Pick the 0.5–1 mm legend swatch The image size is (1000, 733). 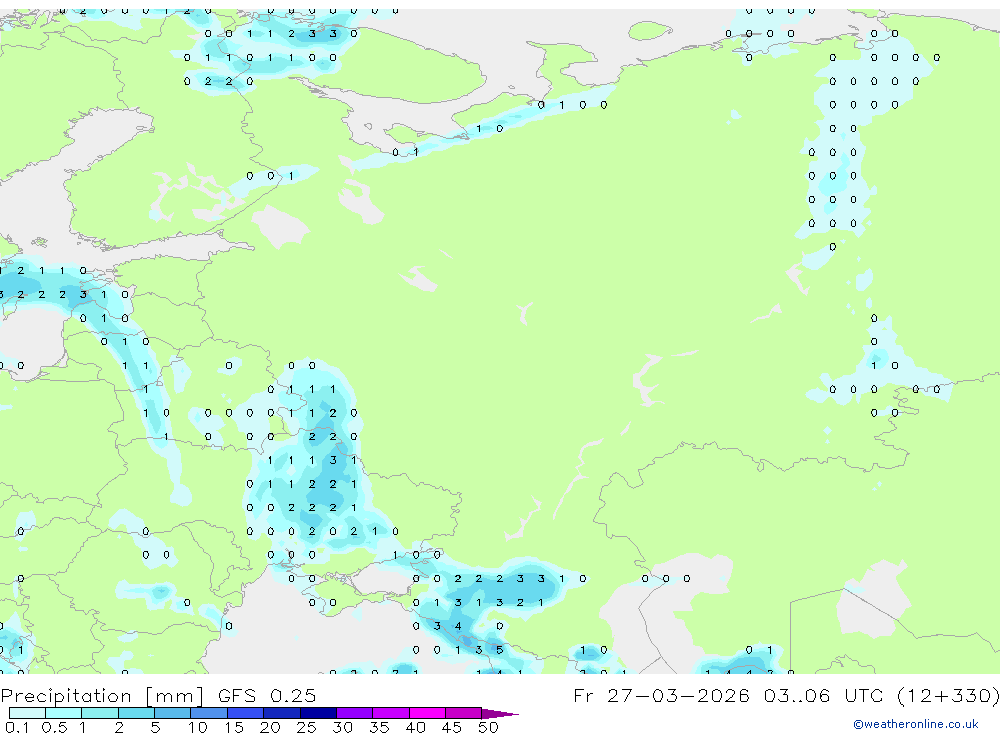[x=64, y=713]
